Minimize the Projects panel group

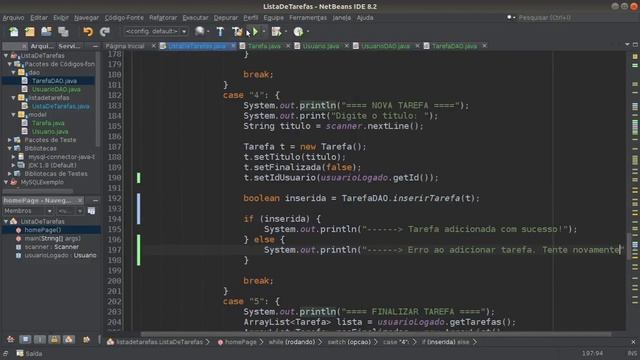[95, 46]
